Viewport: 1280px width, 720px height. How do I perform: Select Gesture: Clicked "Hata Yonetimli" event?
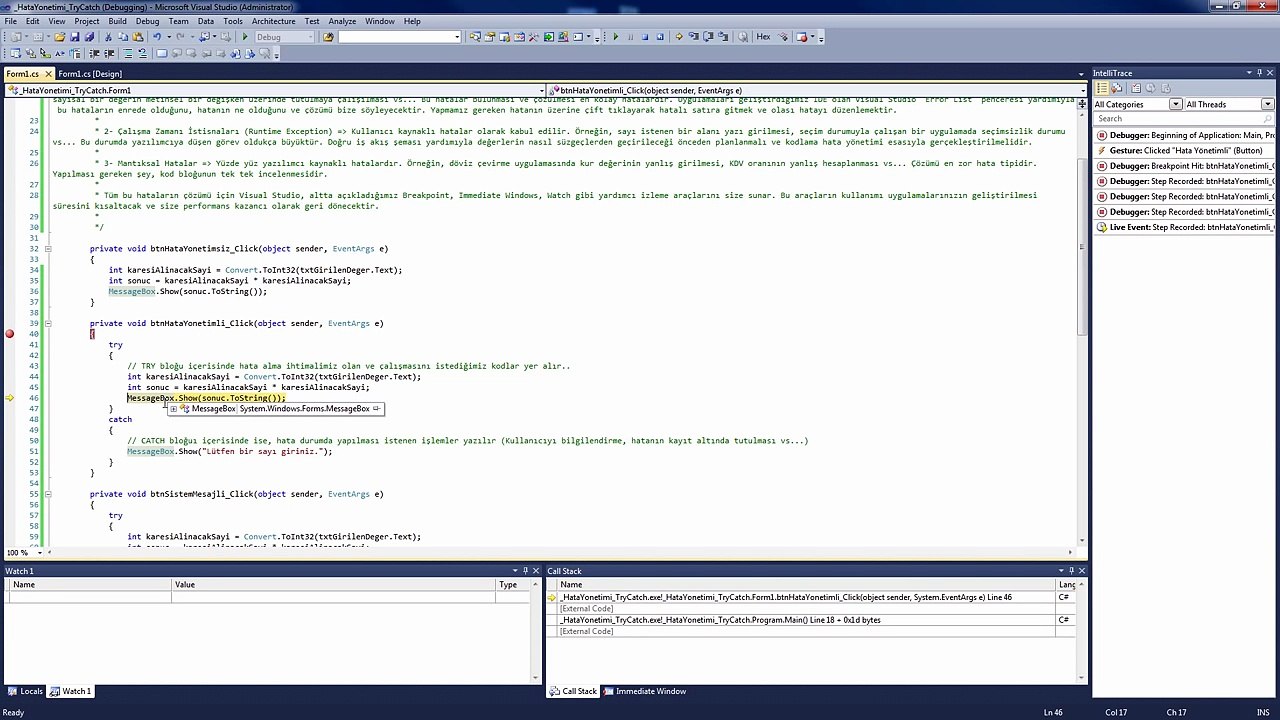pos(1184,151)
